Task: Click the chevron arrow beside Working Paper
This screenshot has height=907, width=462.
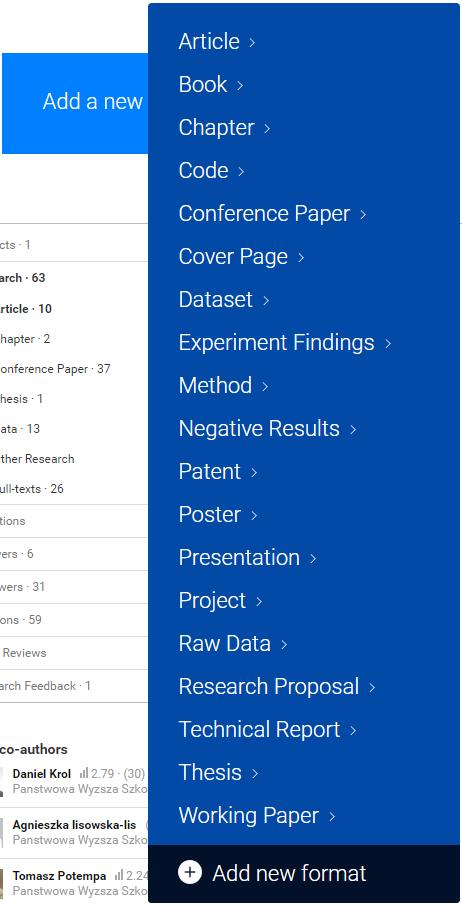Action: (332, 816)
